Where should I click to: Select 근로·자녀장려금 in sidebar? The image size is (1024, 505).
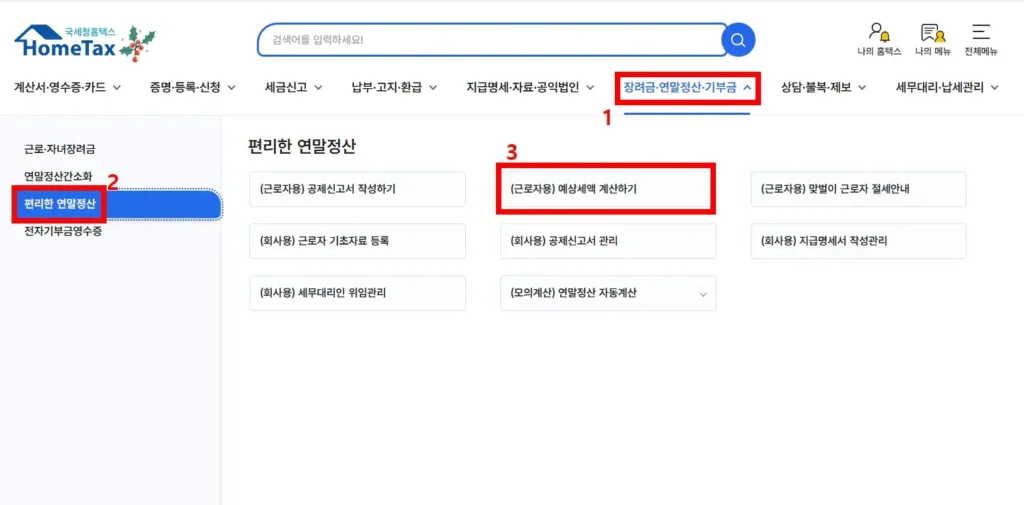59,150
